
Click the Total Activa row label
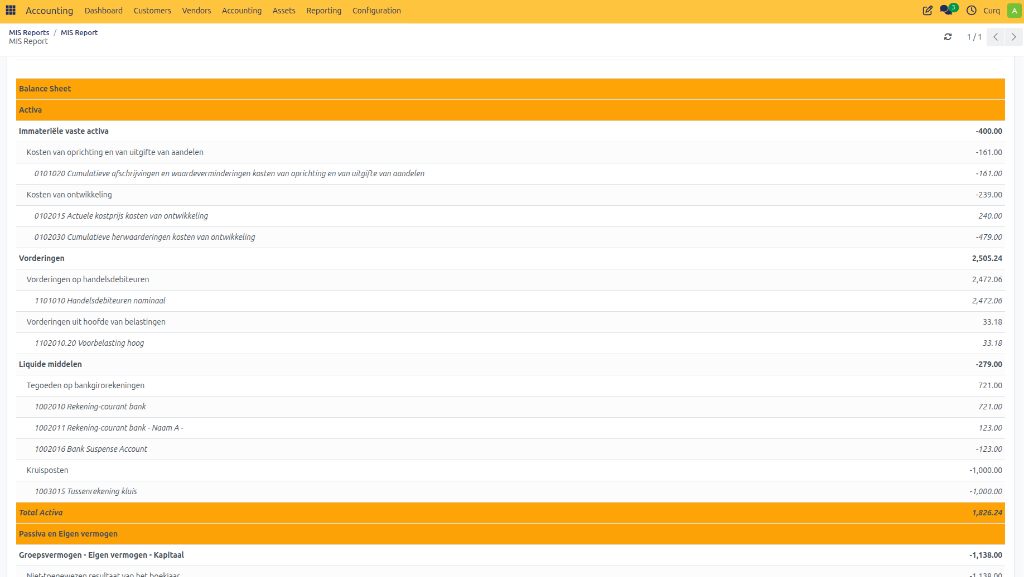point(40,512)
